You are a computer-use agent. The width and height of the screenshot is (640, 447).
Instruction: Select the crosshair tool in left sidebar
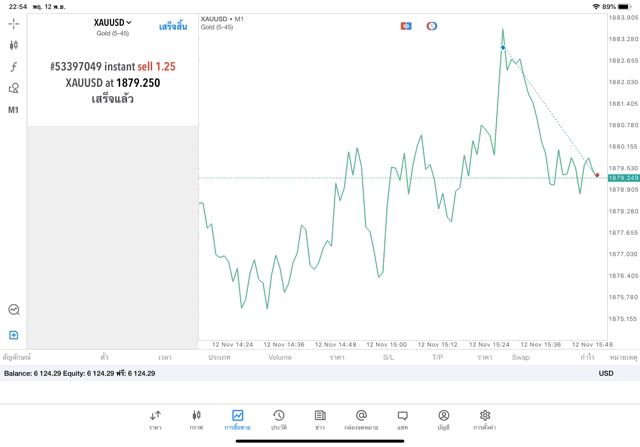click(x=13, y=23)
